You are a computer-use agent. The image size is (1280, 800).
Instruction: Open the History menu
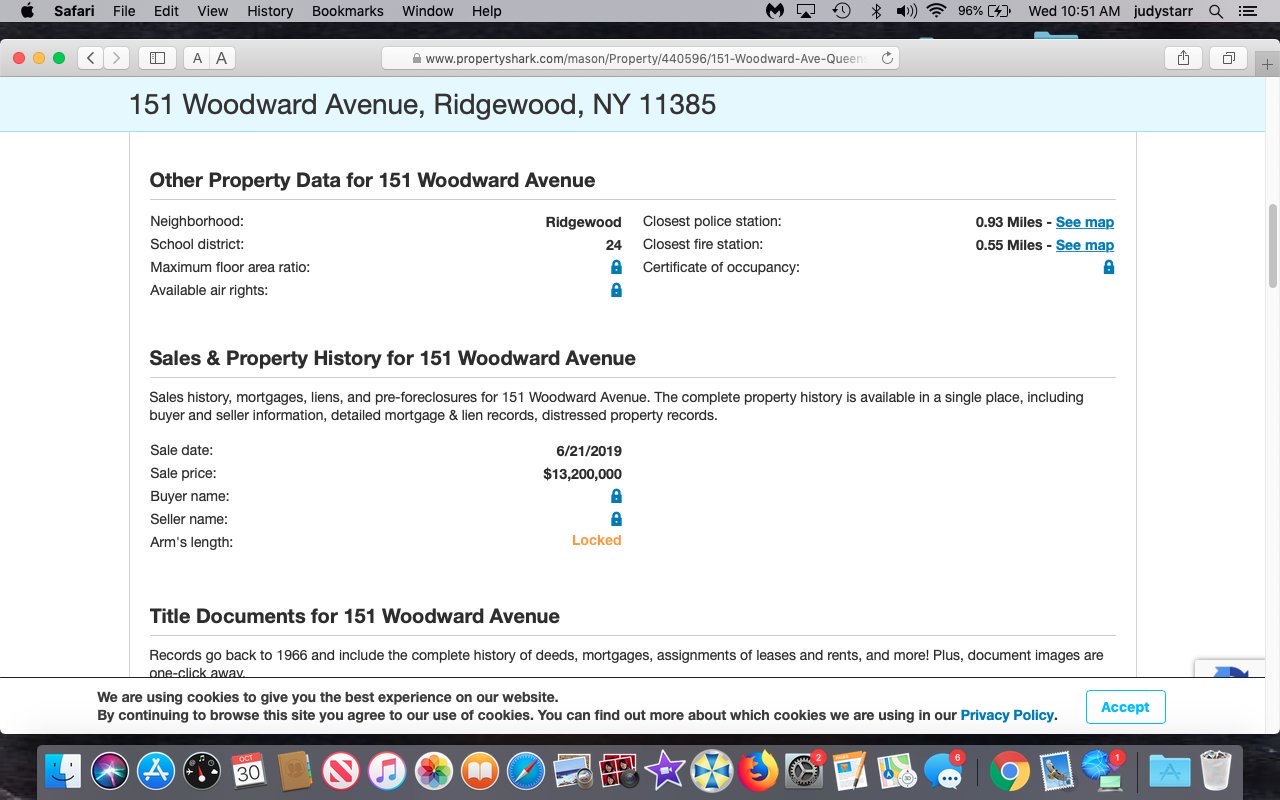click(270, 11)
